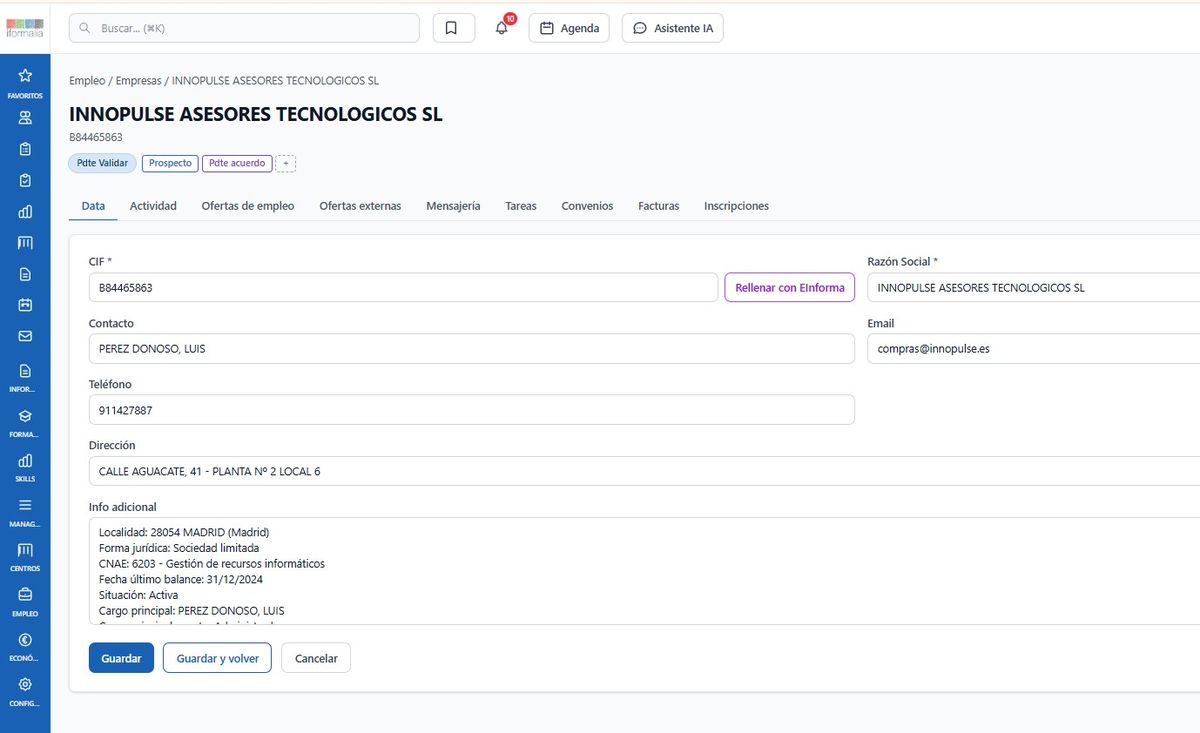Click the Cancelar button
Image resolution: width=1200 pixels, height=733 pixels.
316,658
